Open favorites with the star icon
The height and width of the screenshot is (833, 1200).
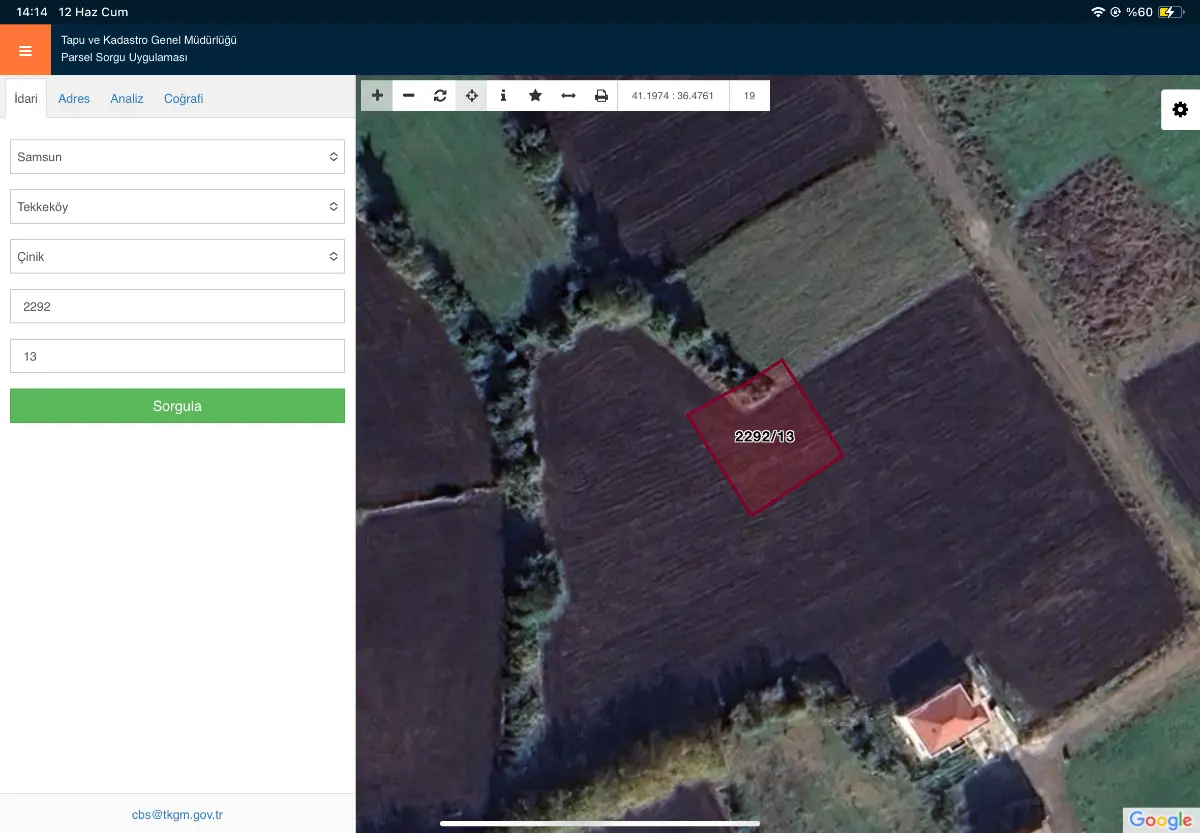(535, 95)
